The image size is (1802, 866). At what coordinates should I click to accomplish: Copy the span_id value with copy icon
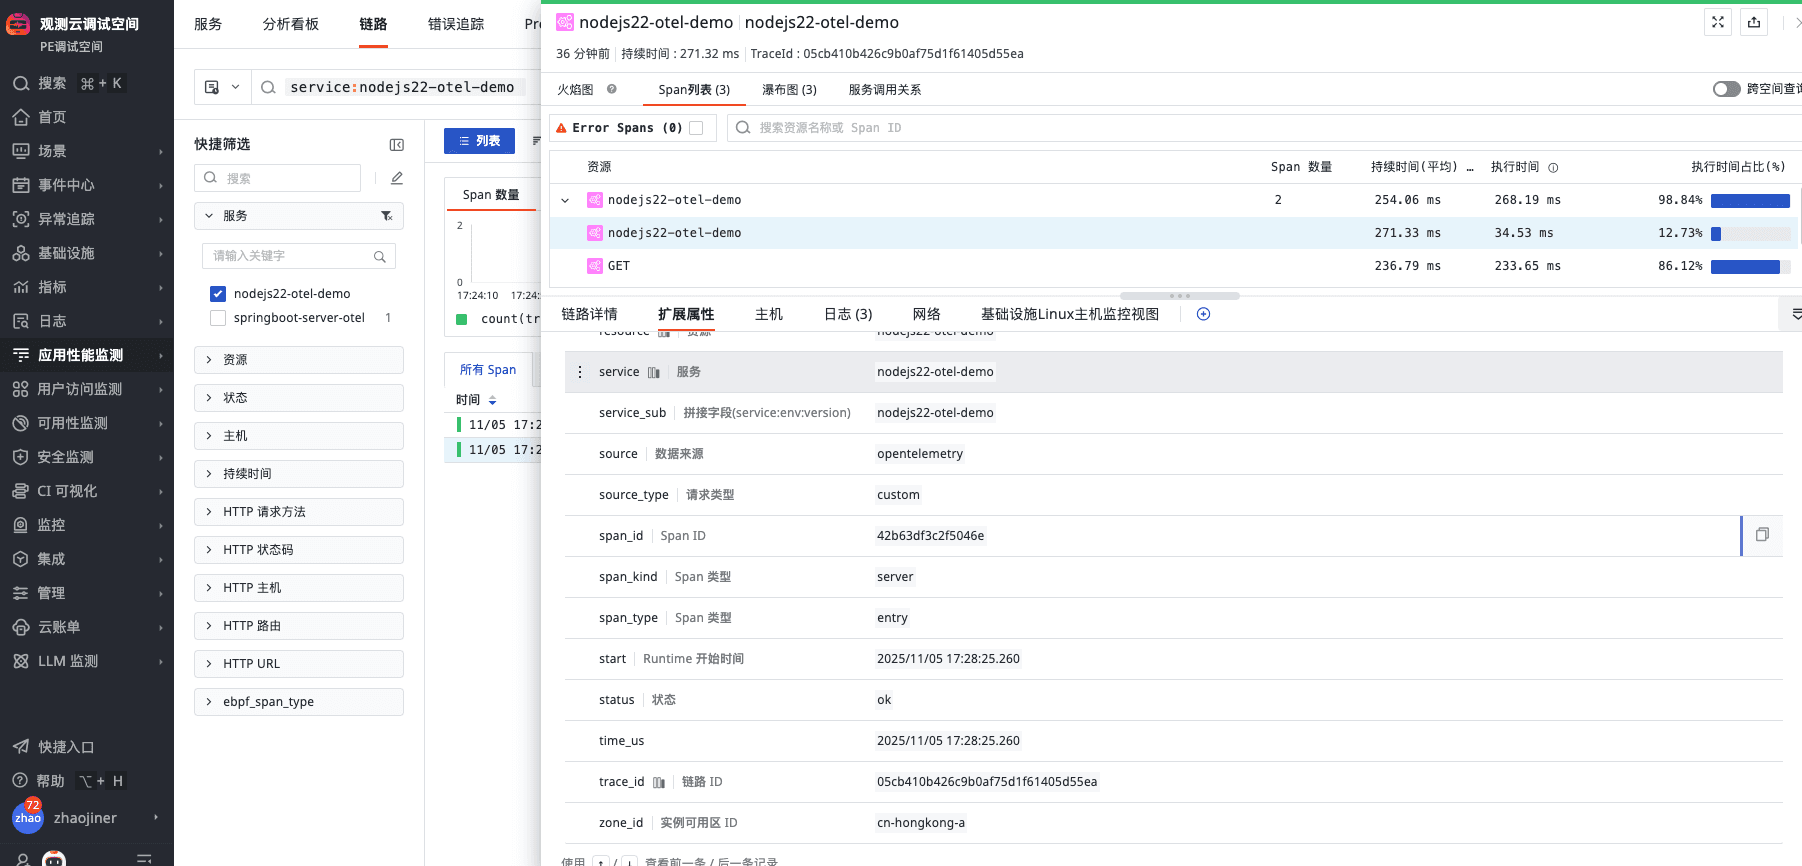[1762, 535]
